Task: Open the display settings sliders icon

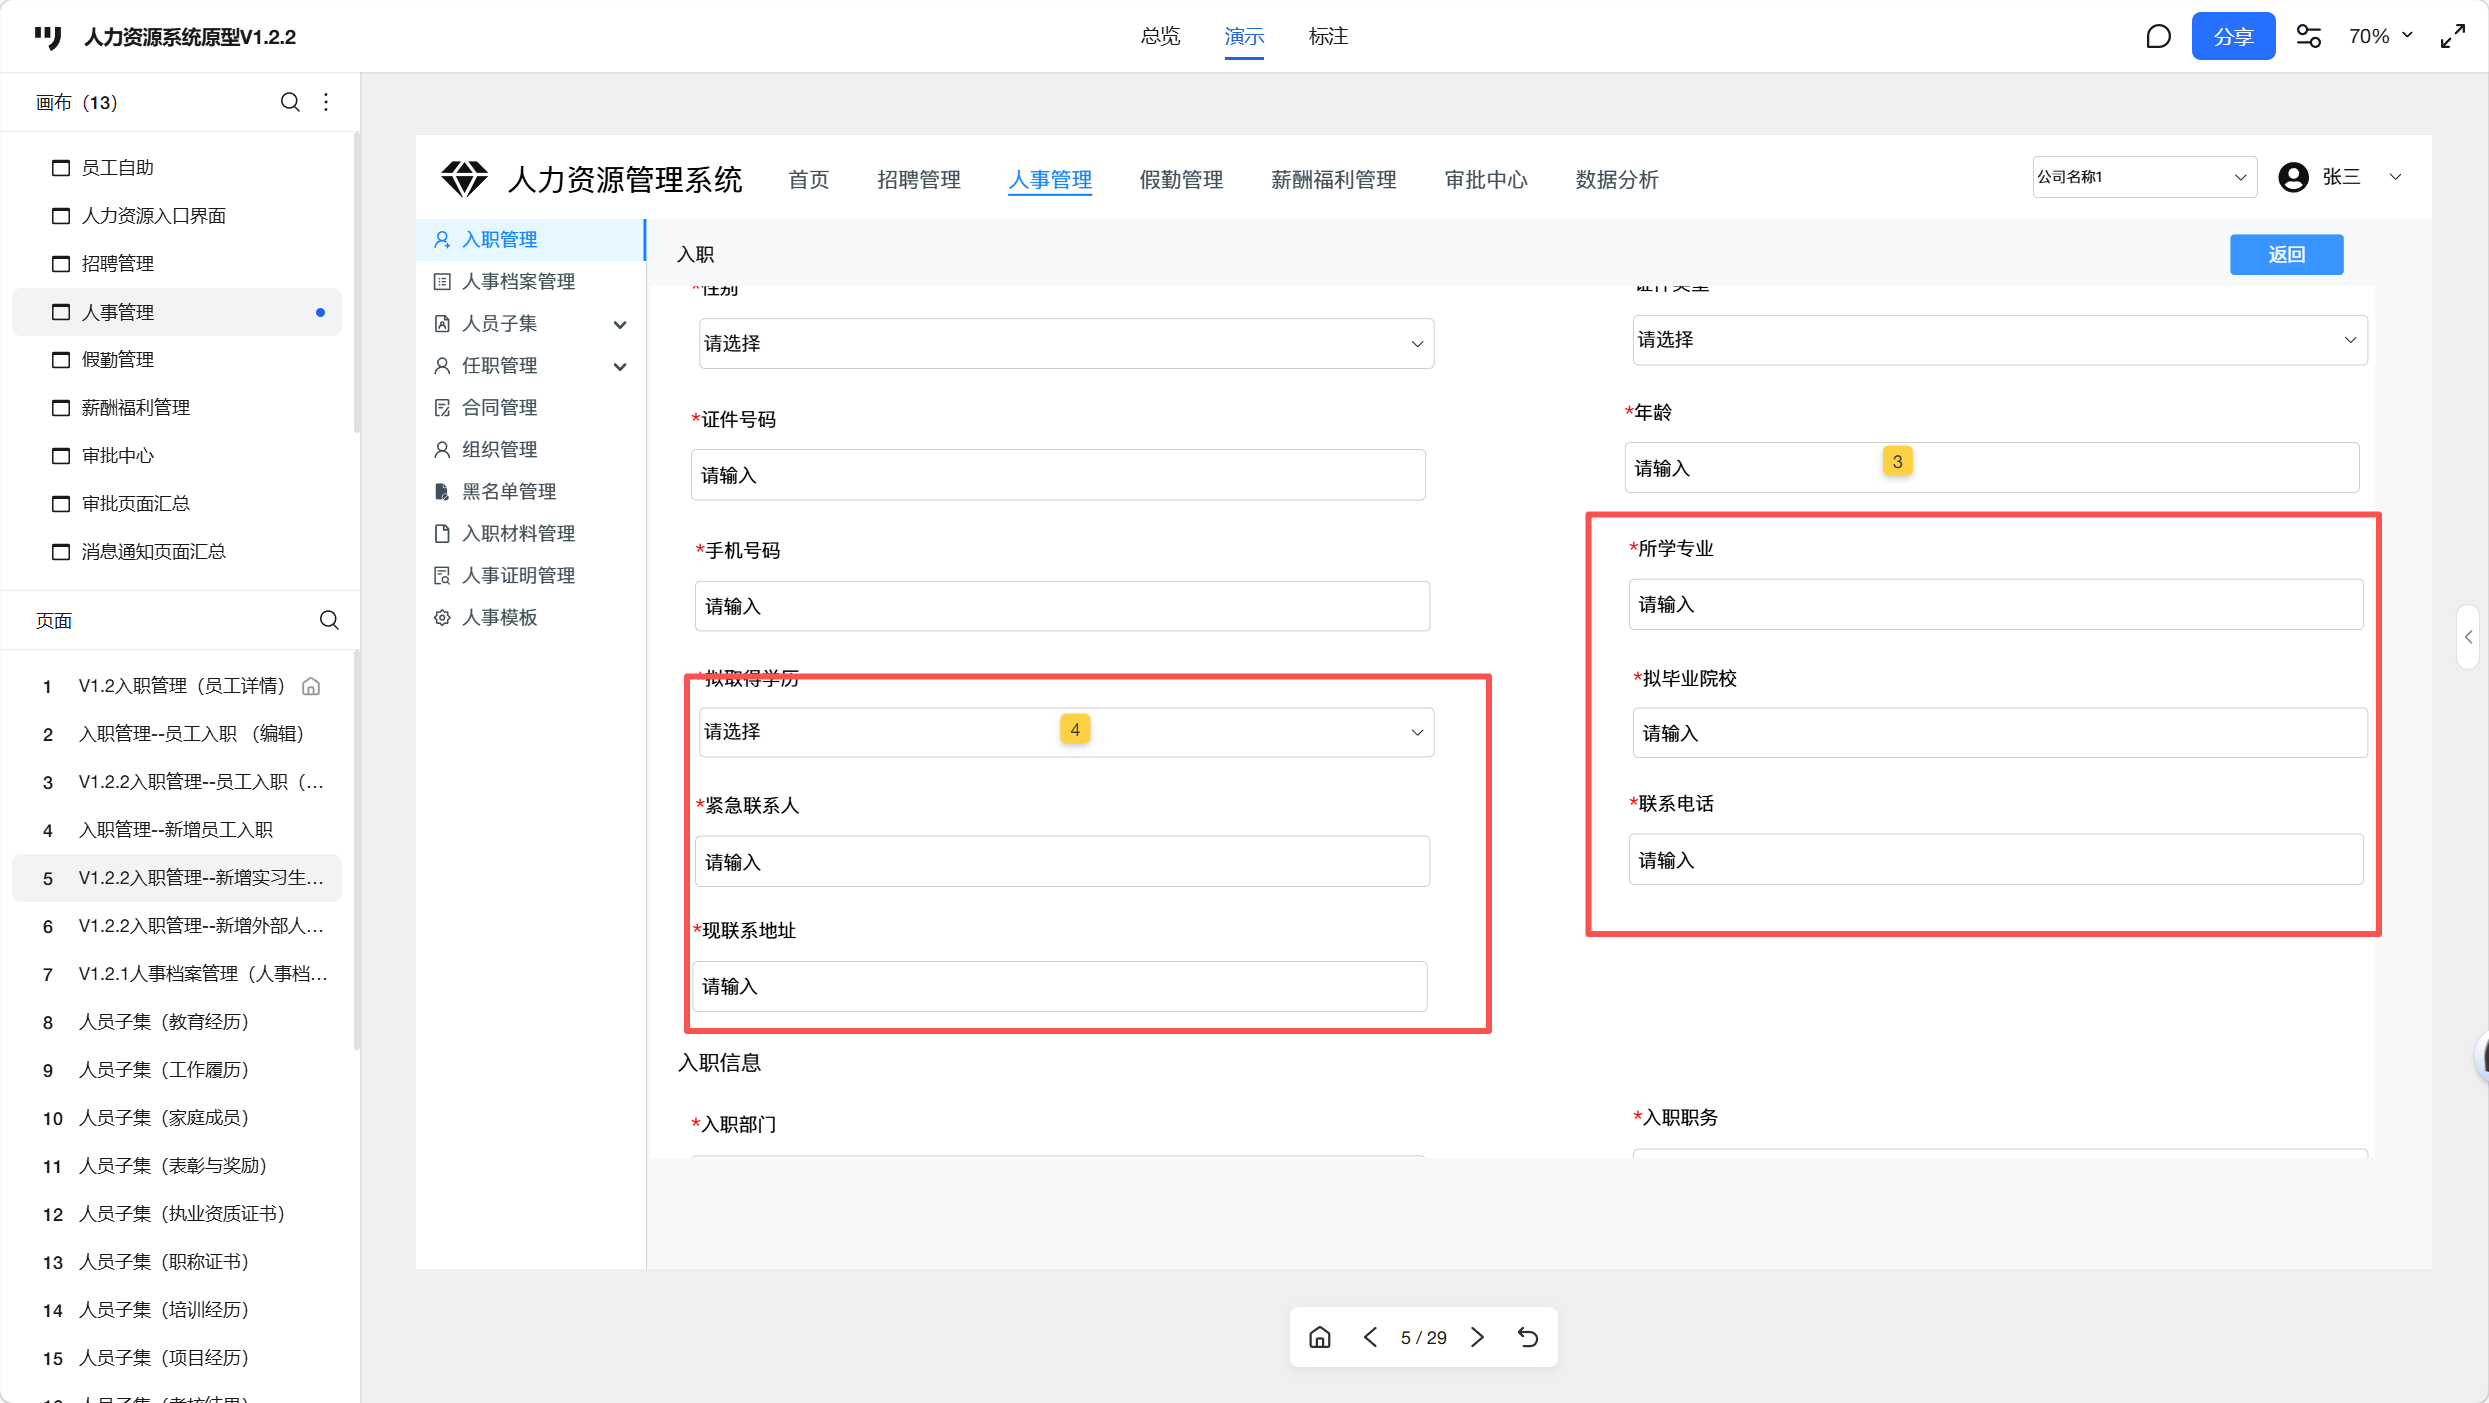Action: (x=2308, y=37)
